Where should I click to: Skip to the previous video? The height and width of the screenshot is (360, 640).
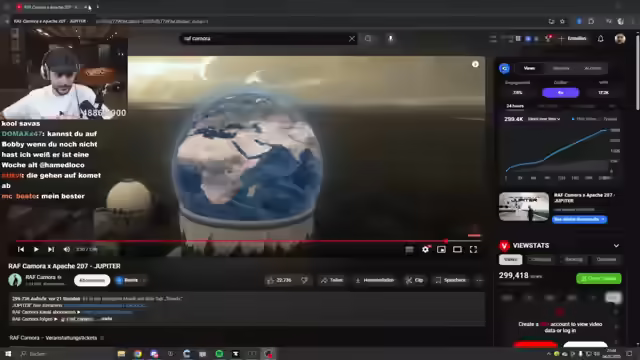pyautogui.click(x=21, y=249)
